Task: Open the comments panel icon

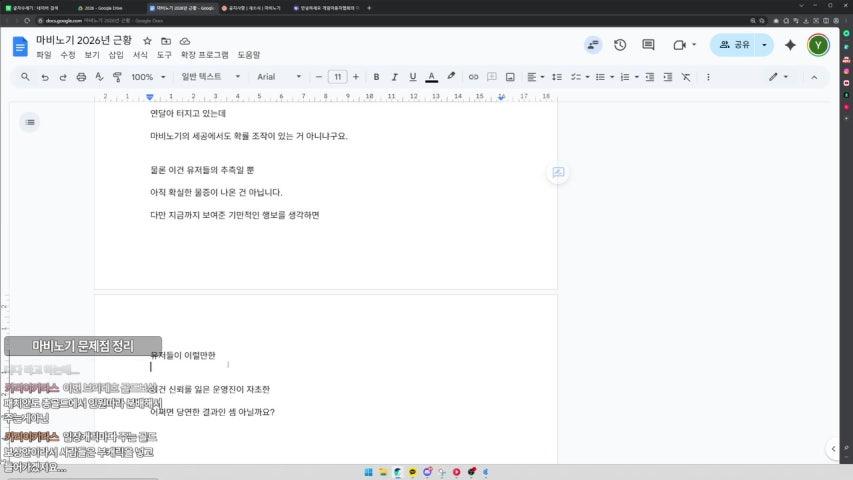Action: [x=648, y=45]
